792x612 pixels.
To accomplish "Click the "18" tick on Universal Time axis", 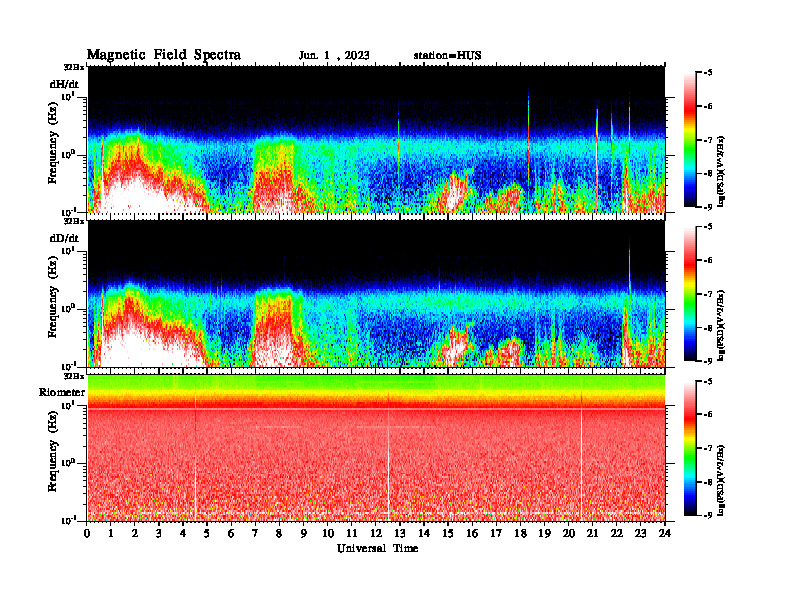I will 520,534.
